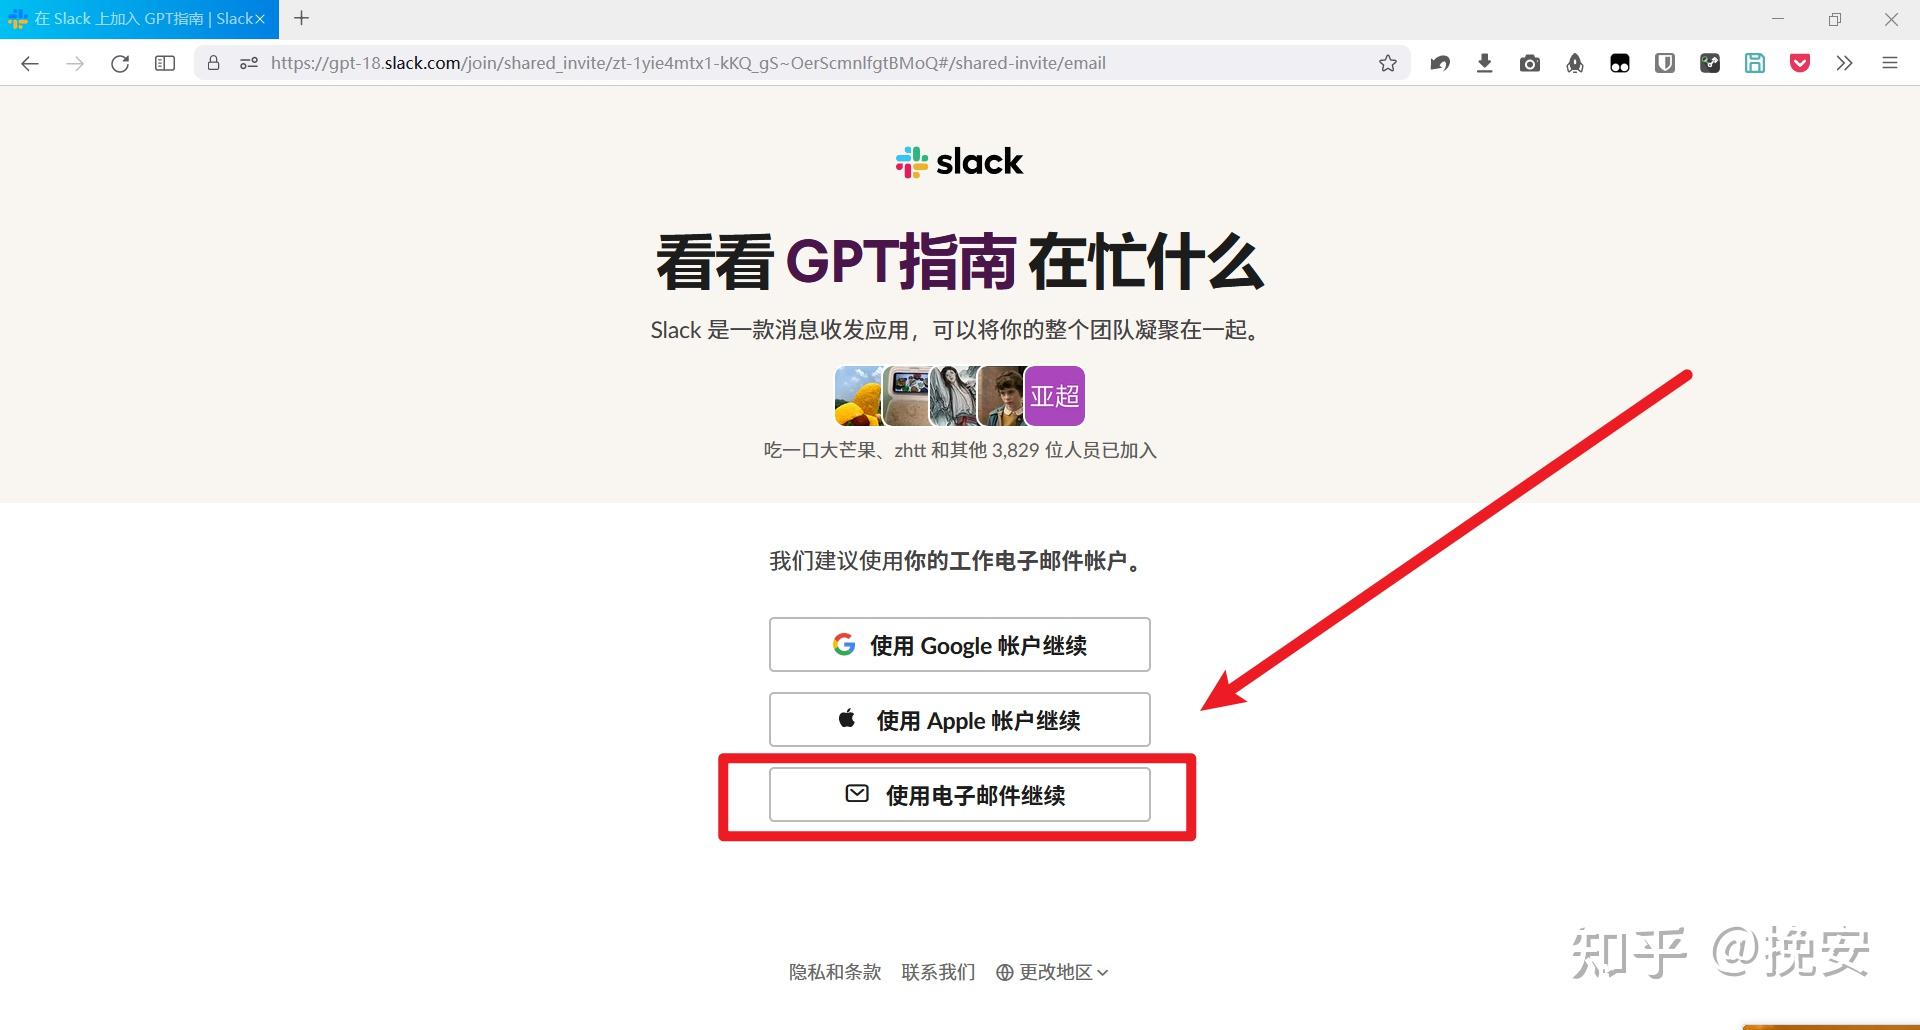Bookmark this page with the star icon
This screenshot has width=1920, height=1030.
[x=1388, y=63]
